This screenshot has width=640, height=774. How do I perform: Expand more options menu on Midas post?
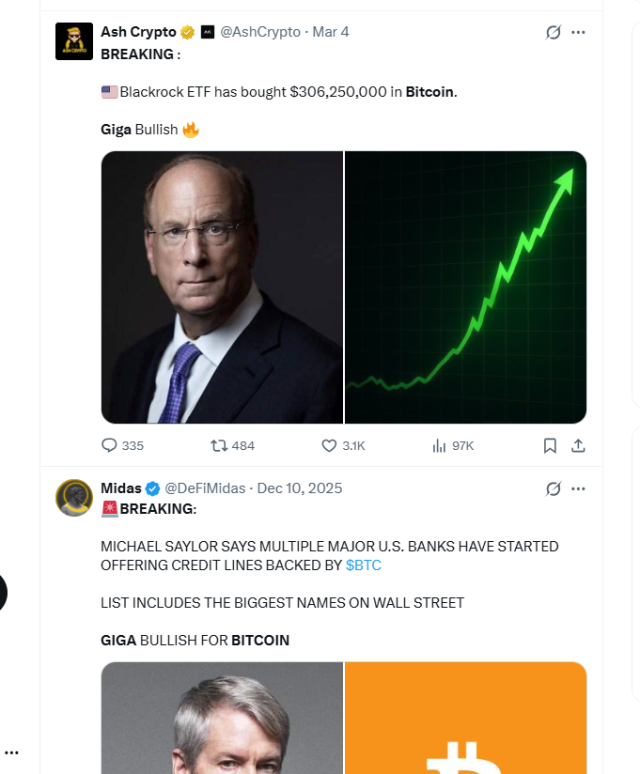click(578, 489)
